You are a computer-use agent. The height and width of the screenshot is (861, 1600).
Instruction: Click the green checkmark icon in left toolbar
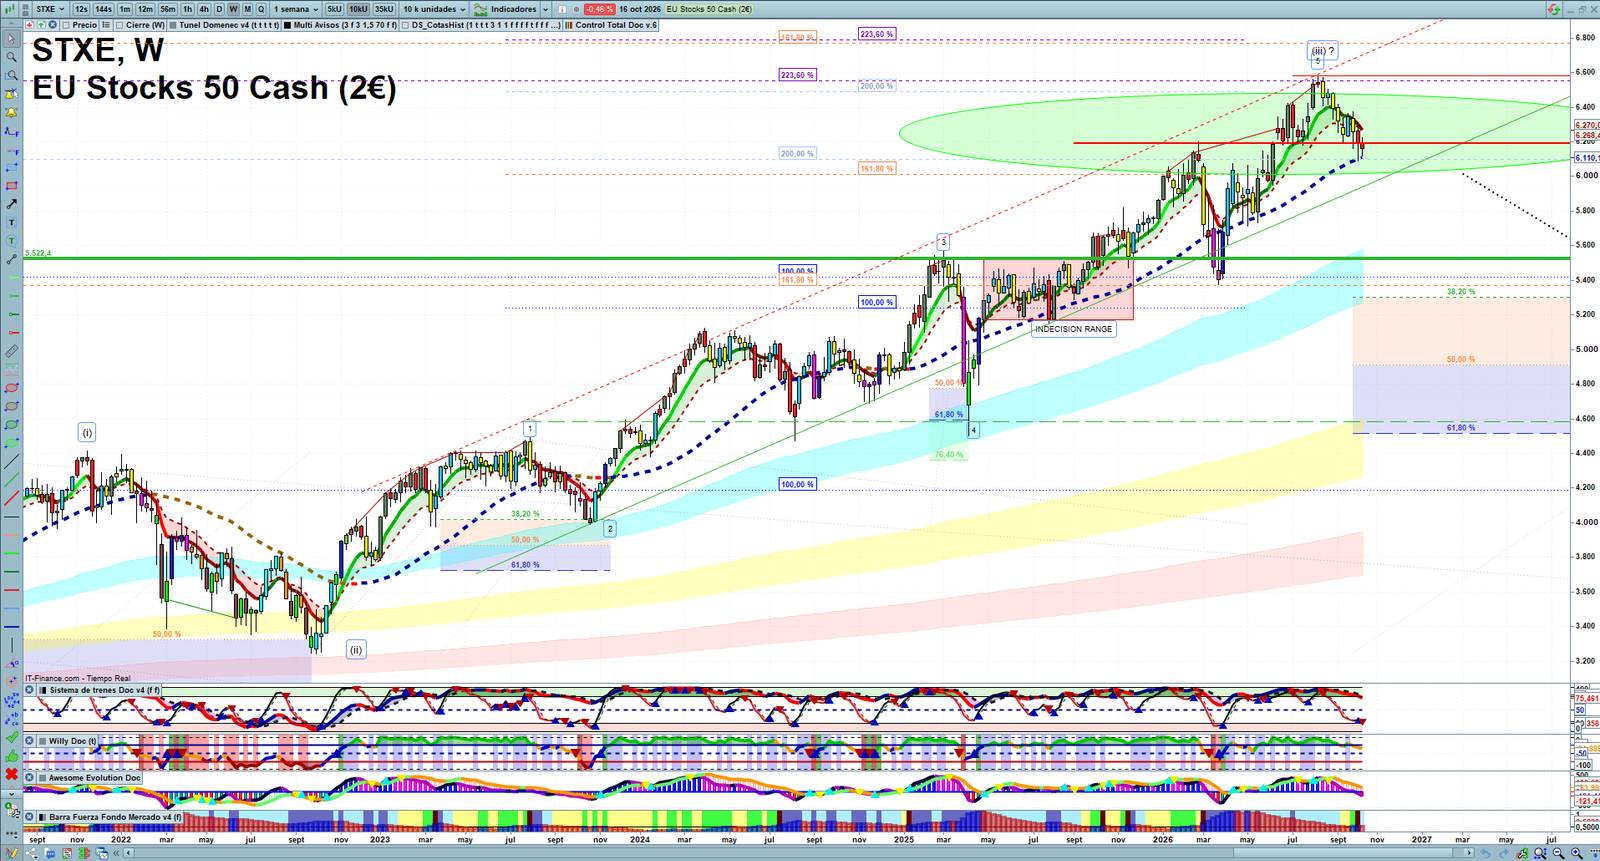pos(11,737)
